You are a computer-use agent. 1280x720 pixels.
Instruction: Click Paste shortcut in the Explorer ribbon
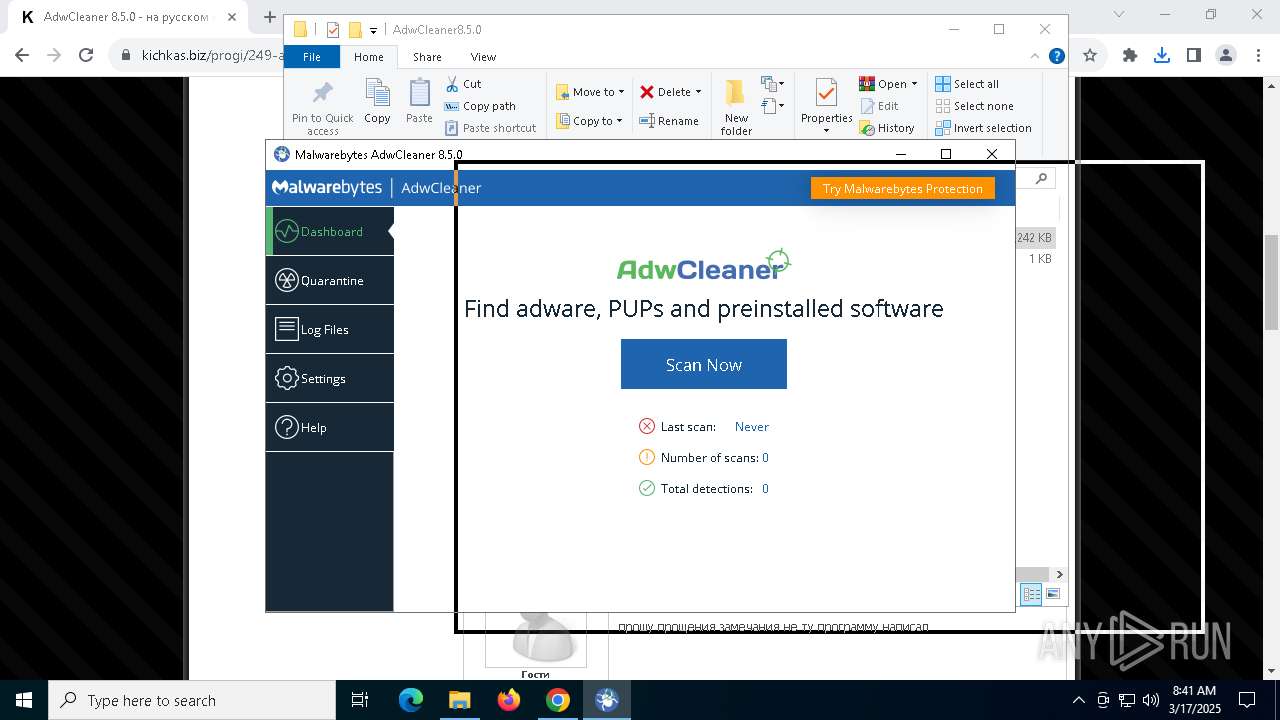point(490,128)
